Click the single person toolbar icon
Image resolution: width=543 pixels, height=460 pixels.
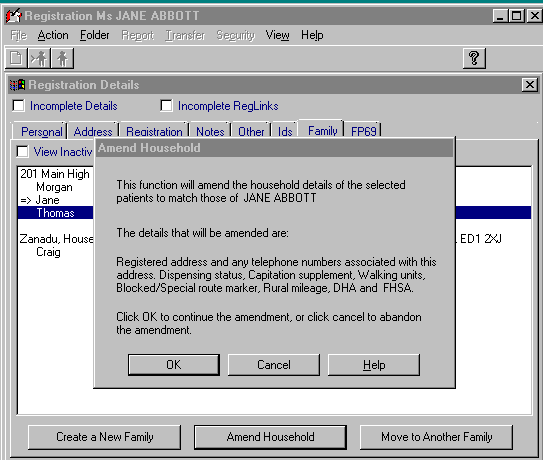click(x=62, y=58)
